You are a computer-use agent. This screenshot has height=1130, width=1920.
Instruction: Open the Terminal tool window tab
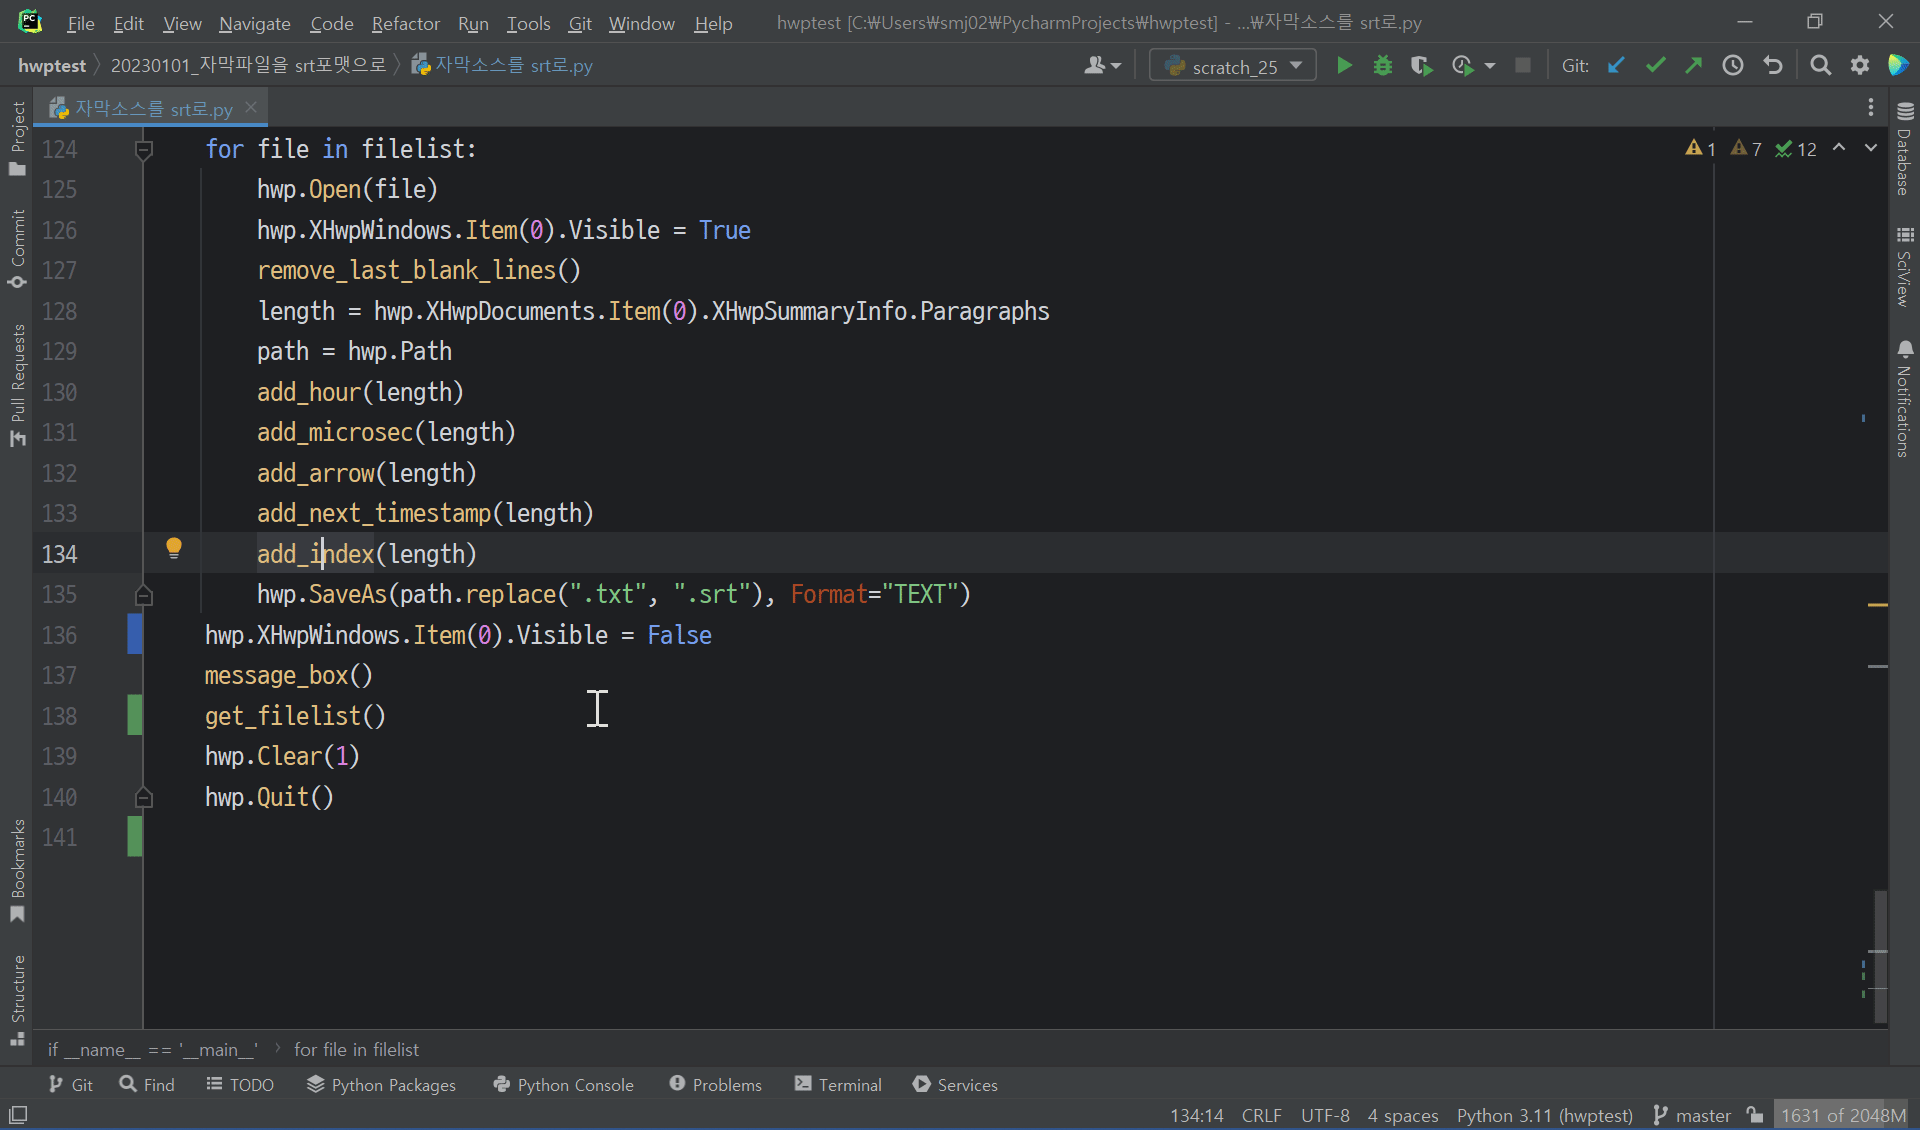pyautogui.click(x=838, y=1085)
